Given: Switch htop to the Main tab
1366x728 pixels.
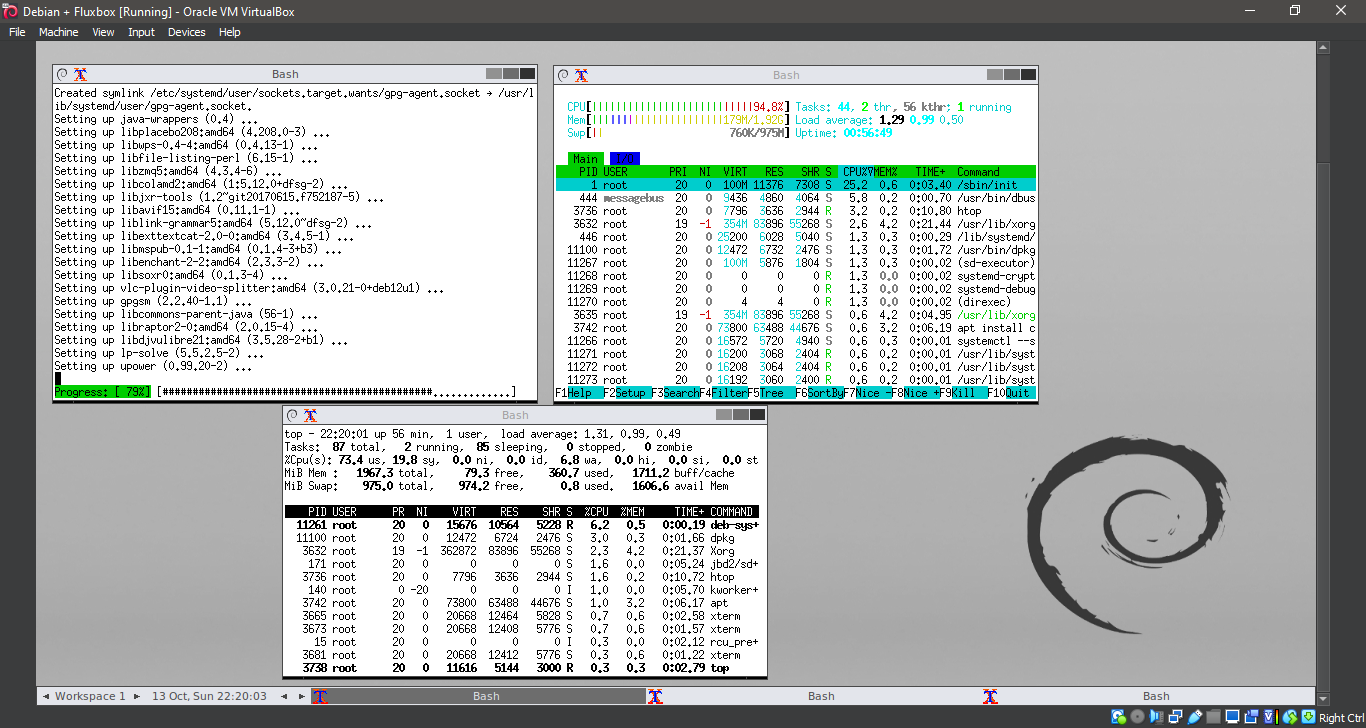Looking at the screenshot, I should tap(585, 158).
